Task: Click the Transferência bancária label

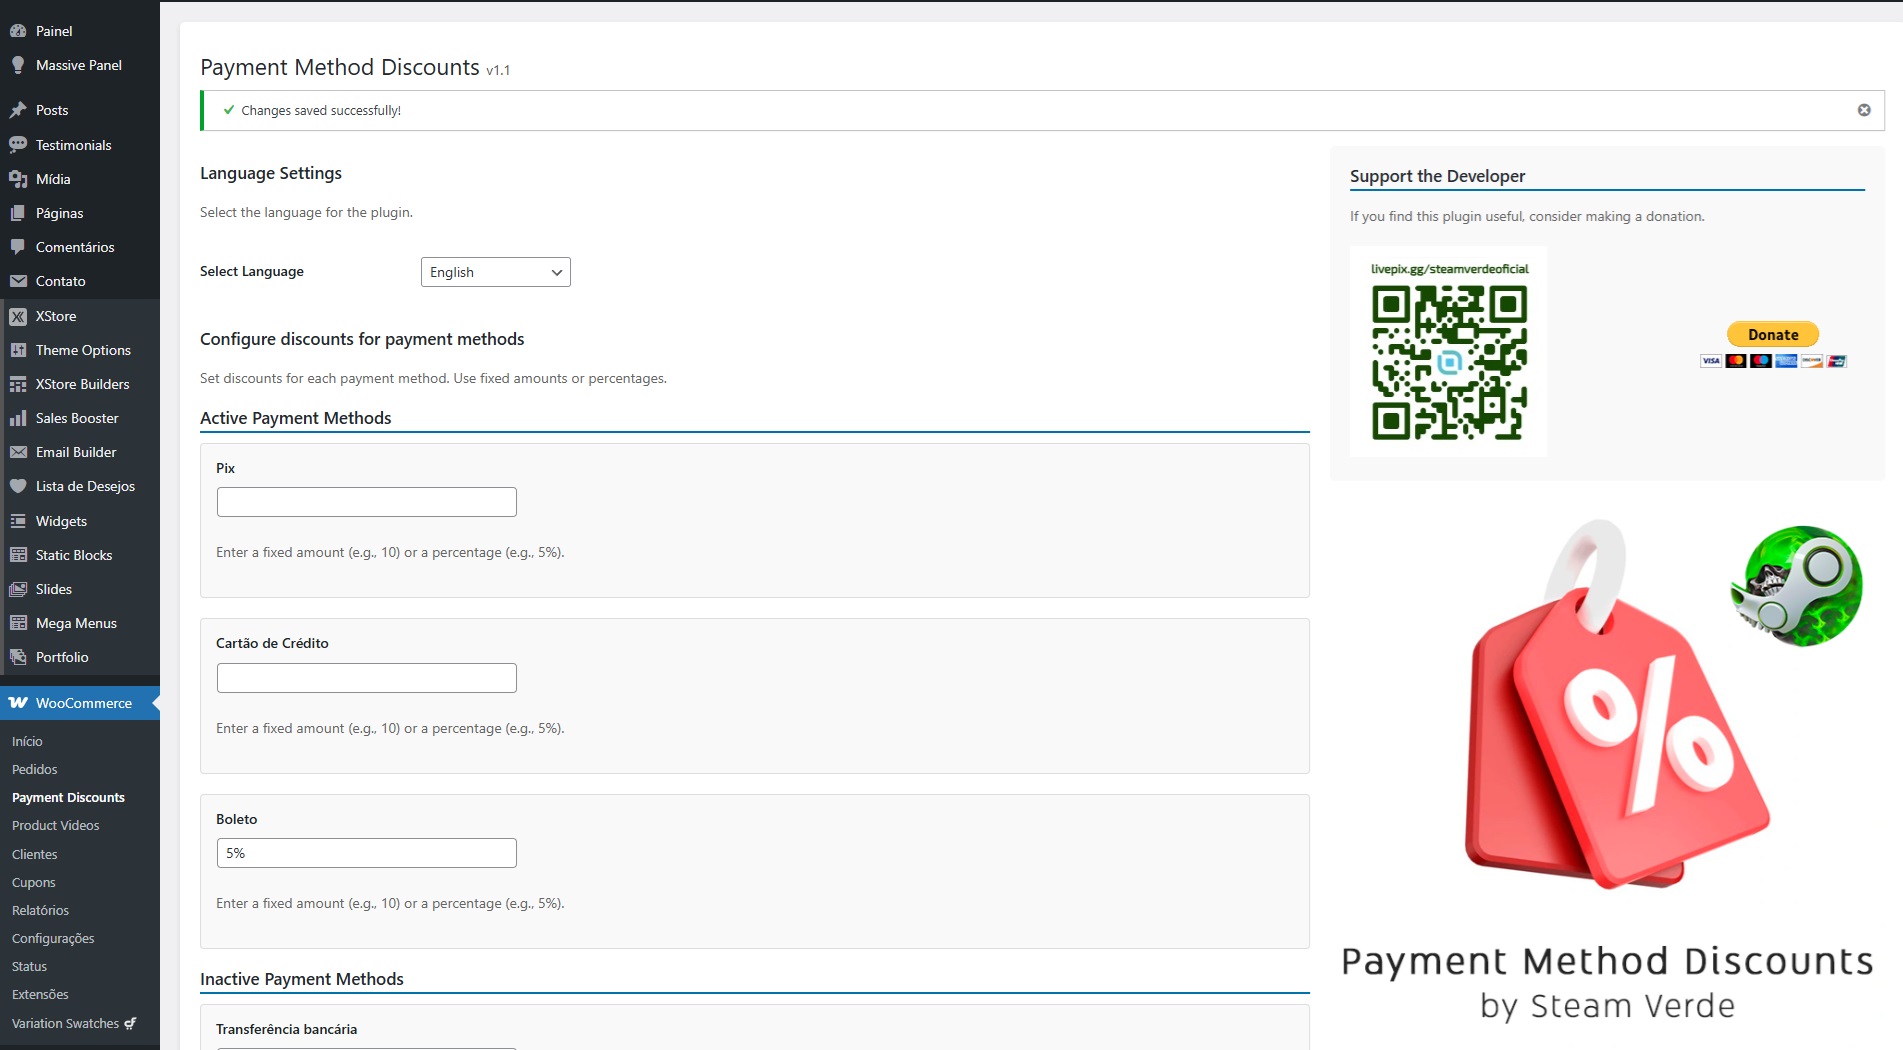Action: (x=287, y=1029)
